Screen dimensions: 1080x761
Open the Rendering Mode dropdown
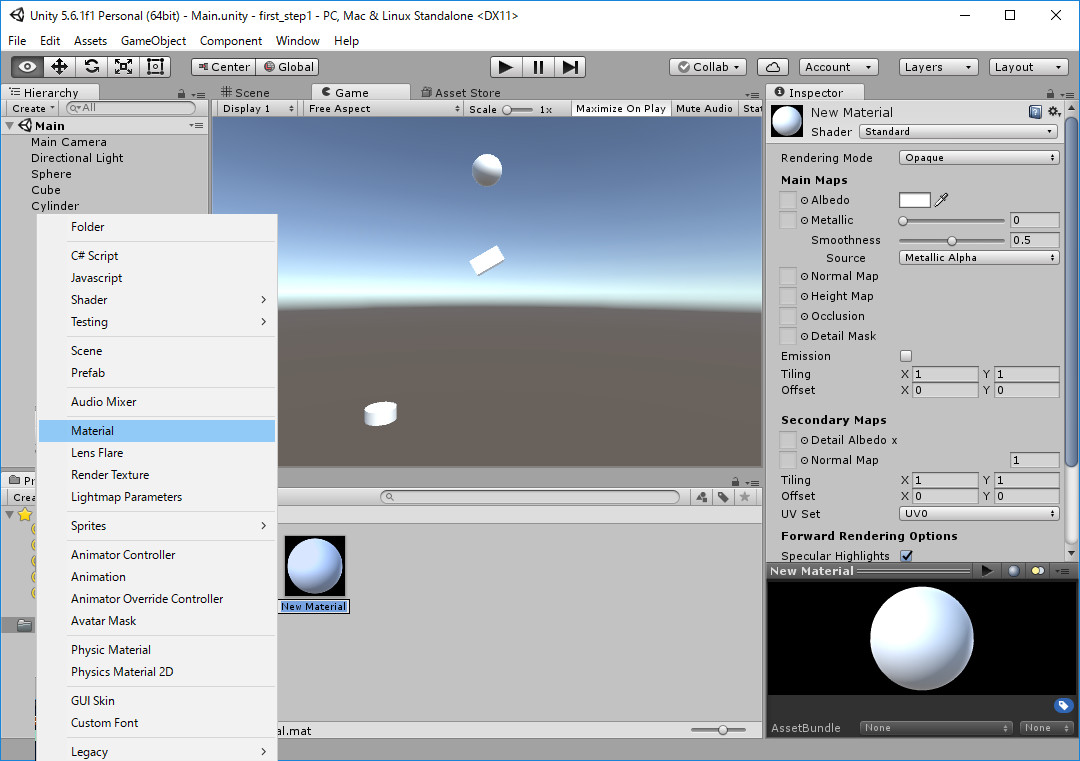(x=979, y=158)
